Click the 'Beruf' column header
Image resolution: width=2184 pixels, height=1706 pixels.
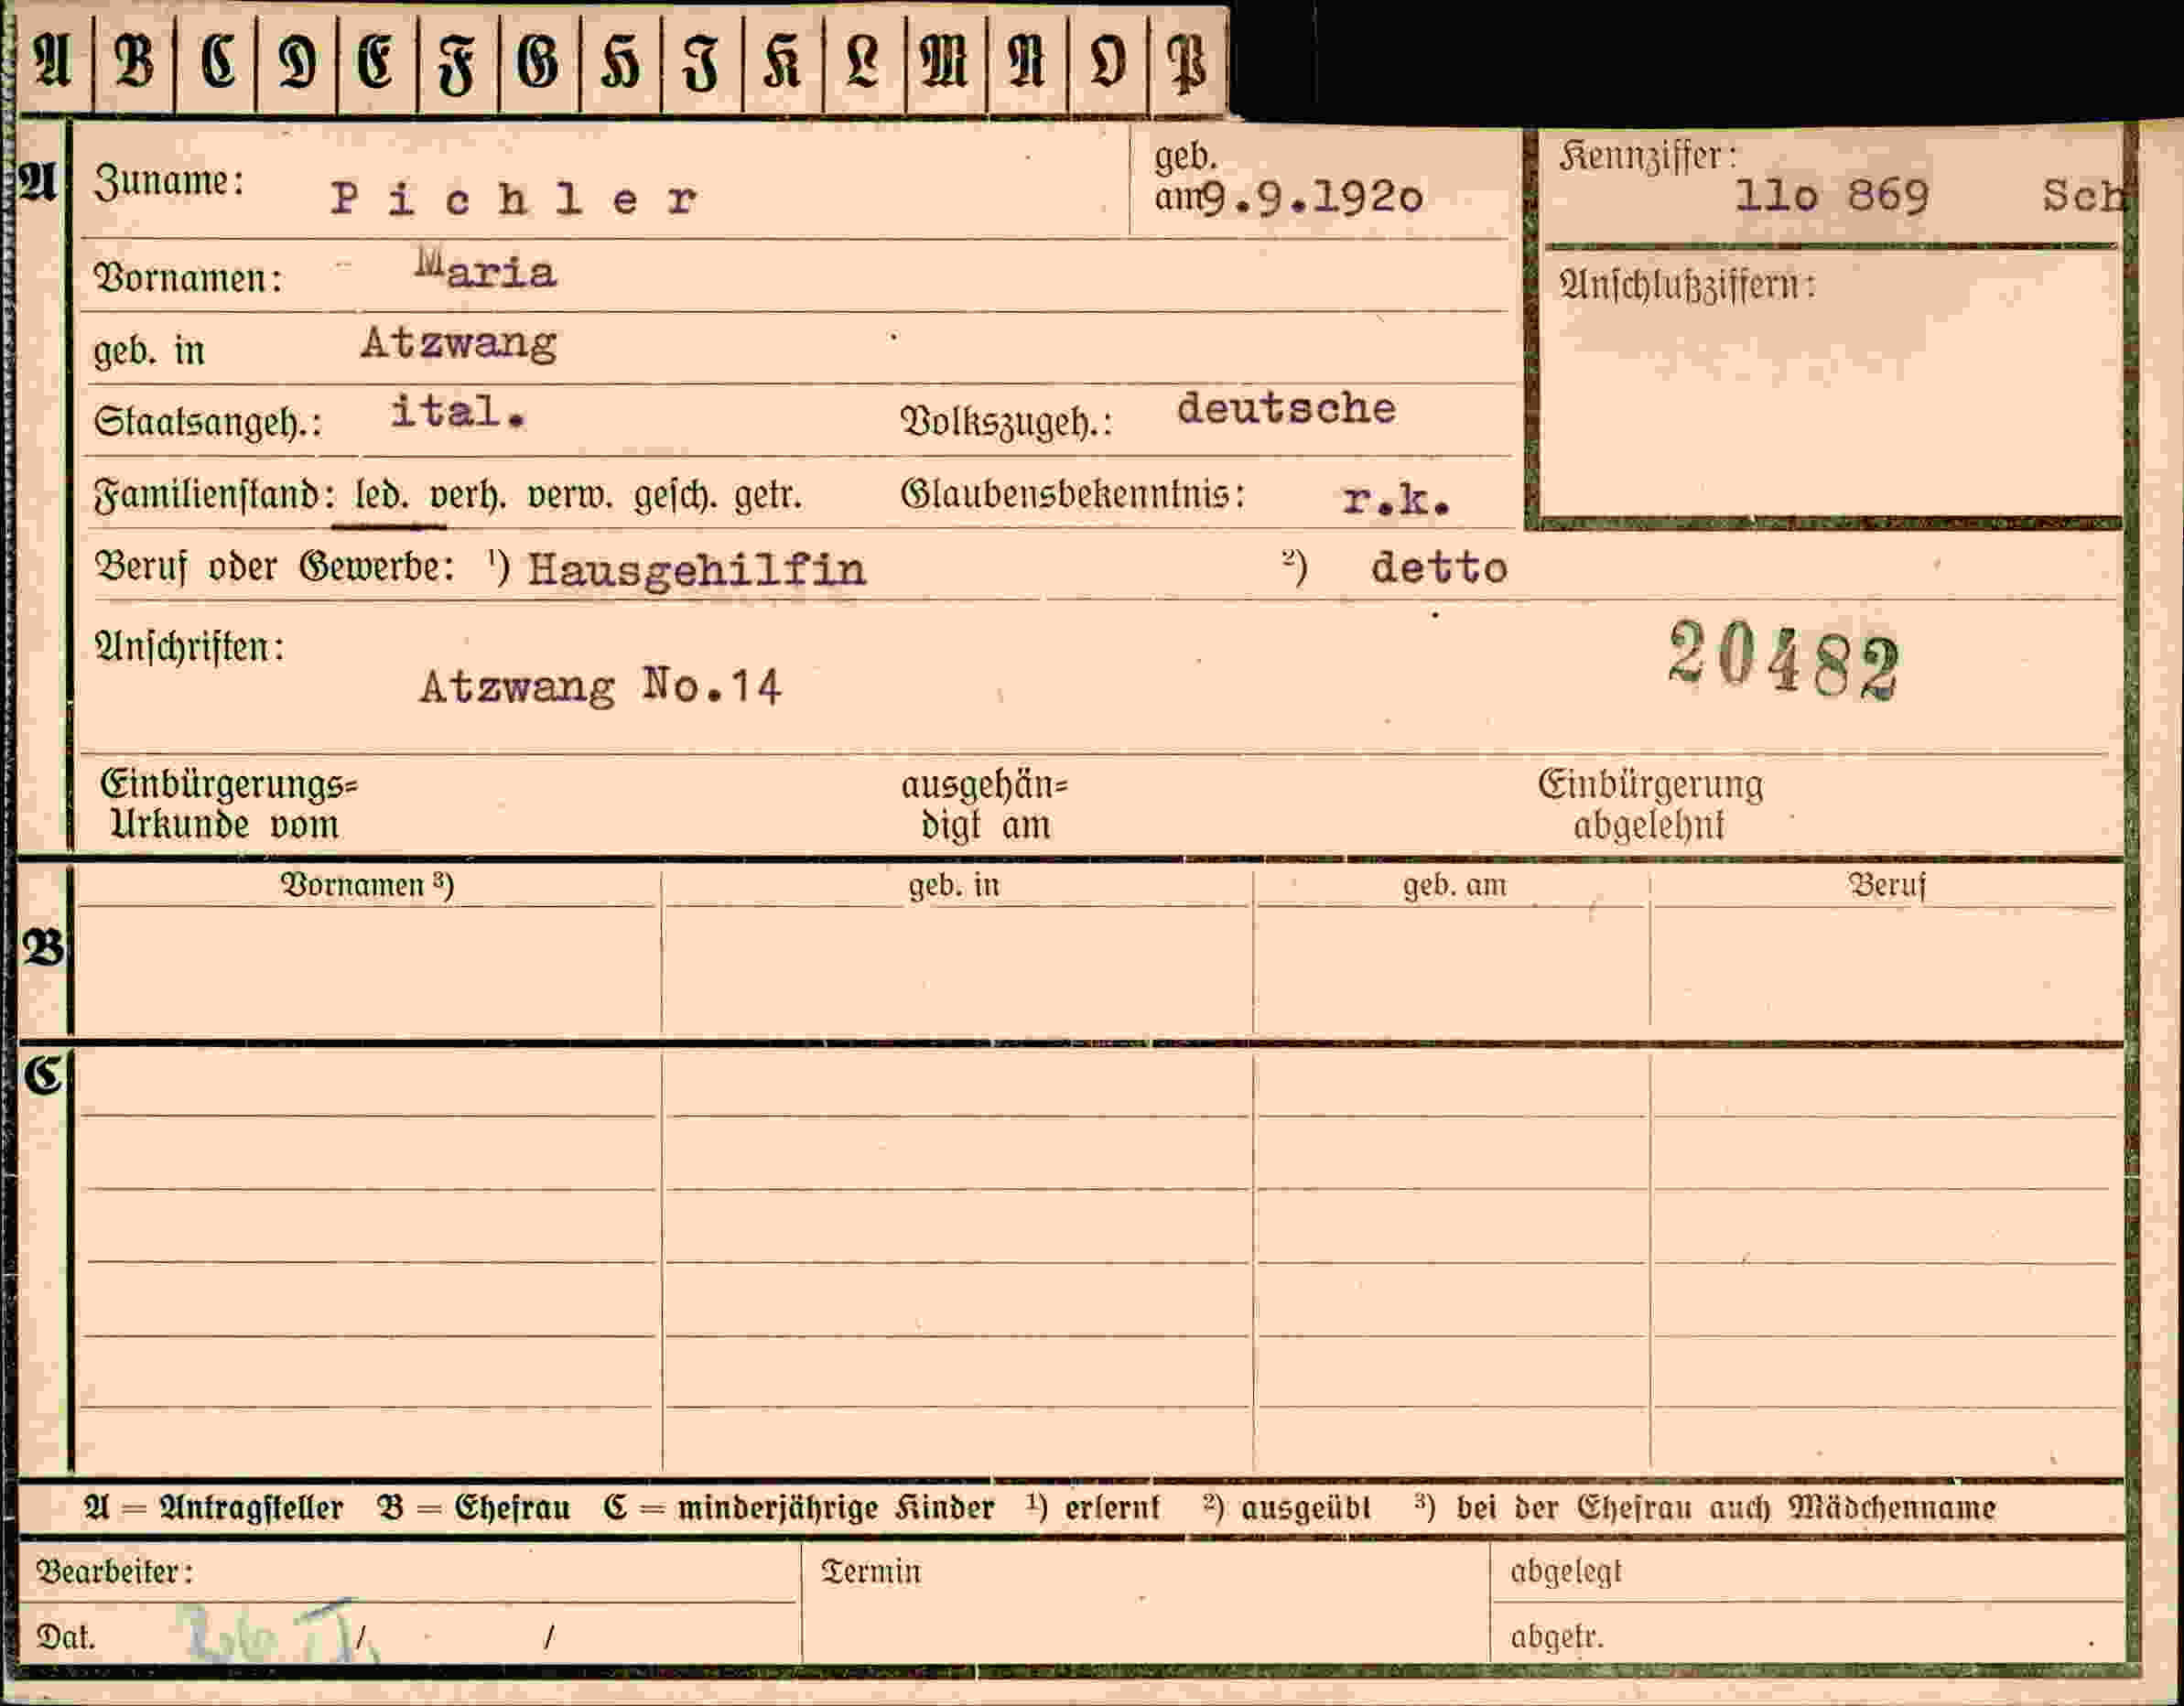[x=1886, y=885]
